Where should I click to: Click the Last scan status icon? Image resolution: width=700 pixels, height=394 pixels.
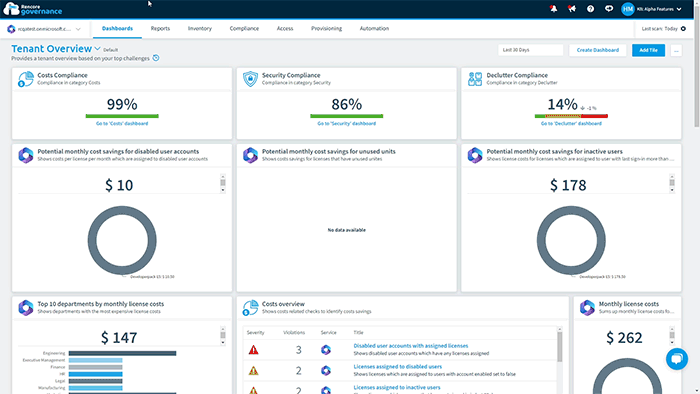pos(683,29)
